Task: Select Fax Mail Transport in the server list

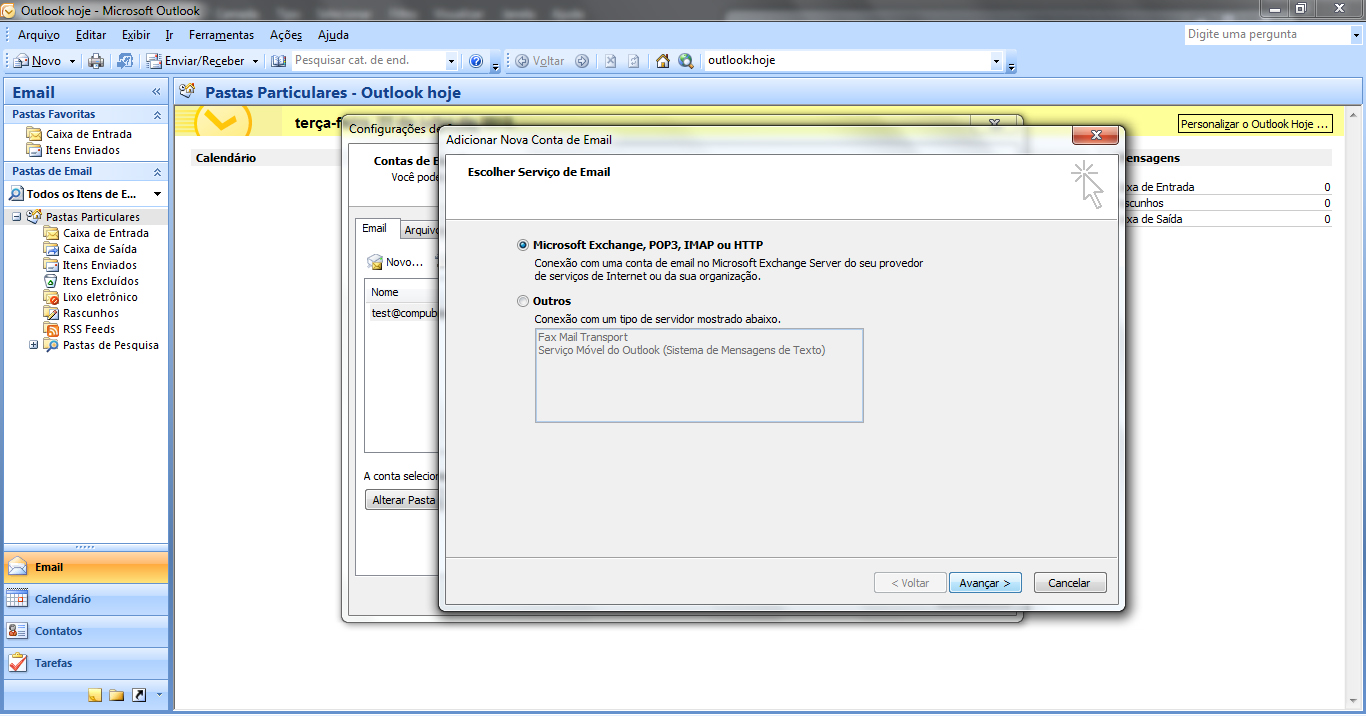Action: click(x=583, y=337)
